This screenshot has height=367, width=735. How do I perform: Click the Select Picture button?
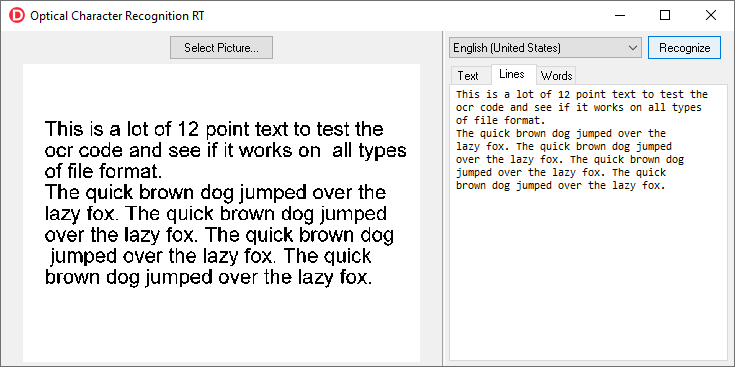(x=221, y=48)
